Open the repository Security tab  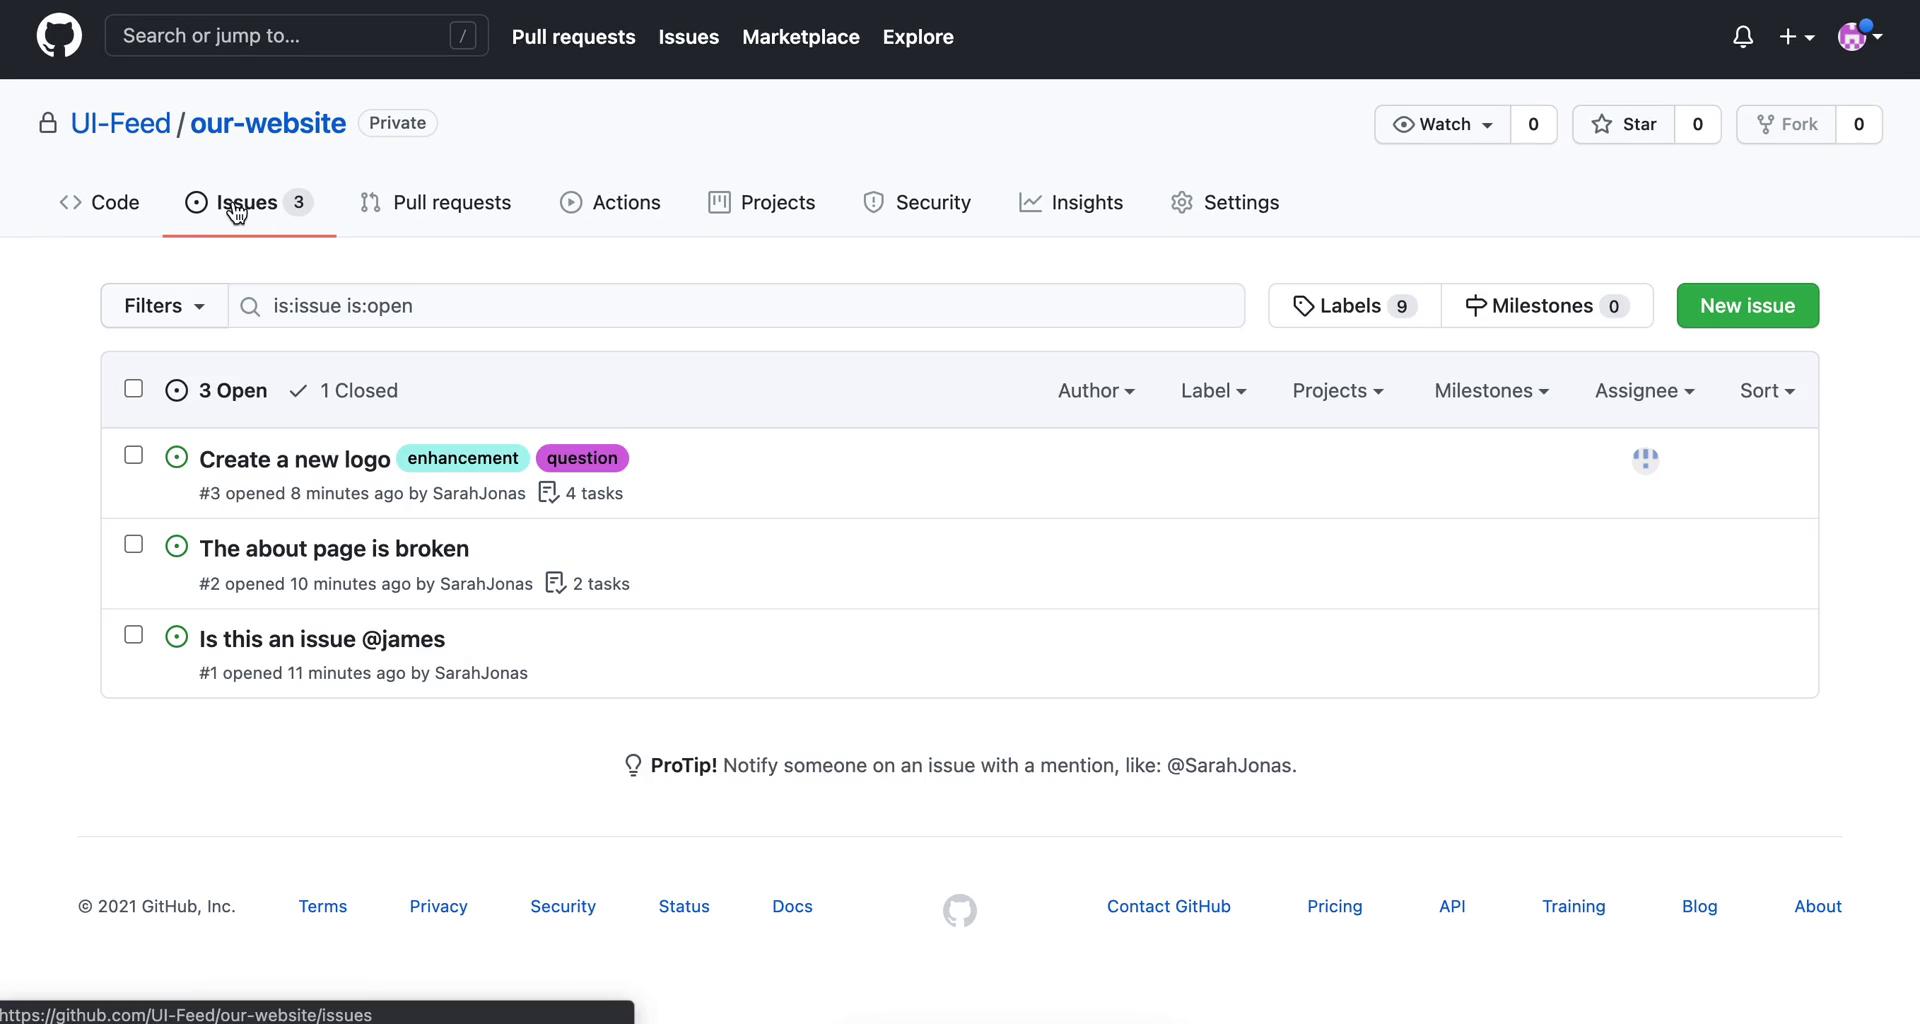tap(917, 202)
